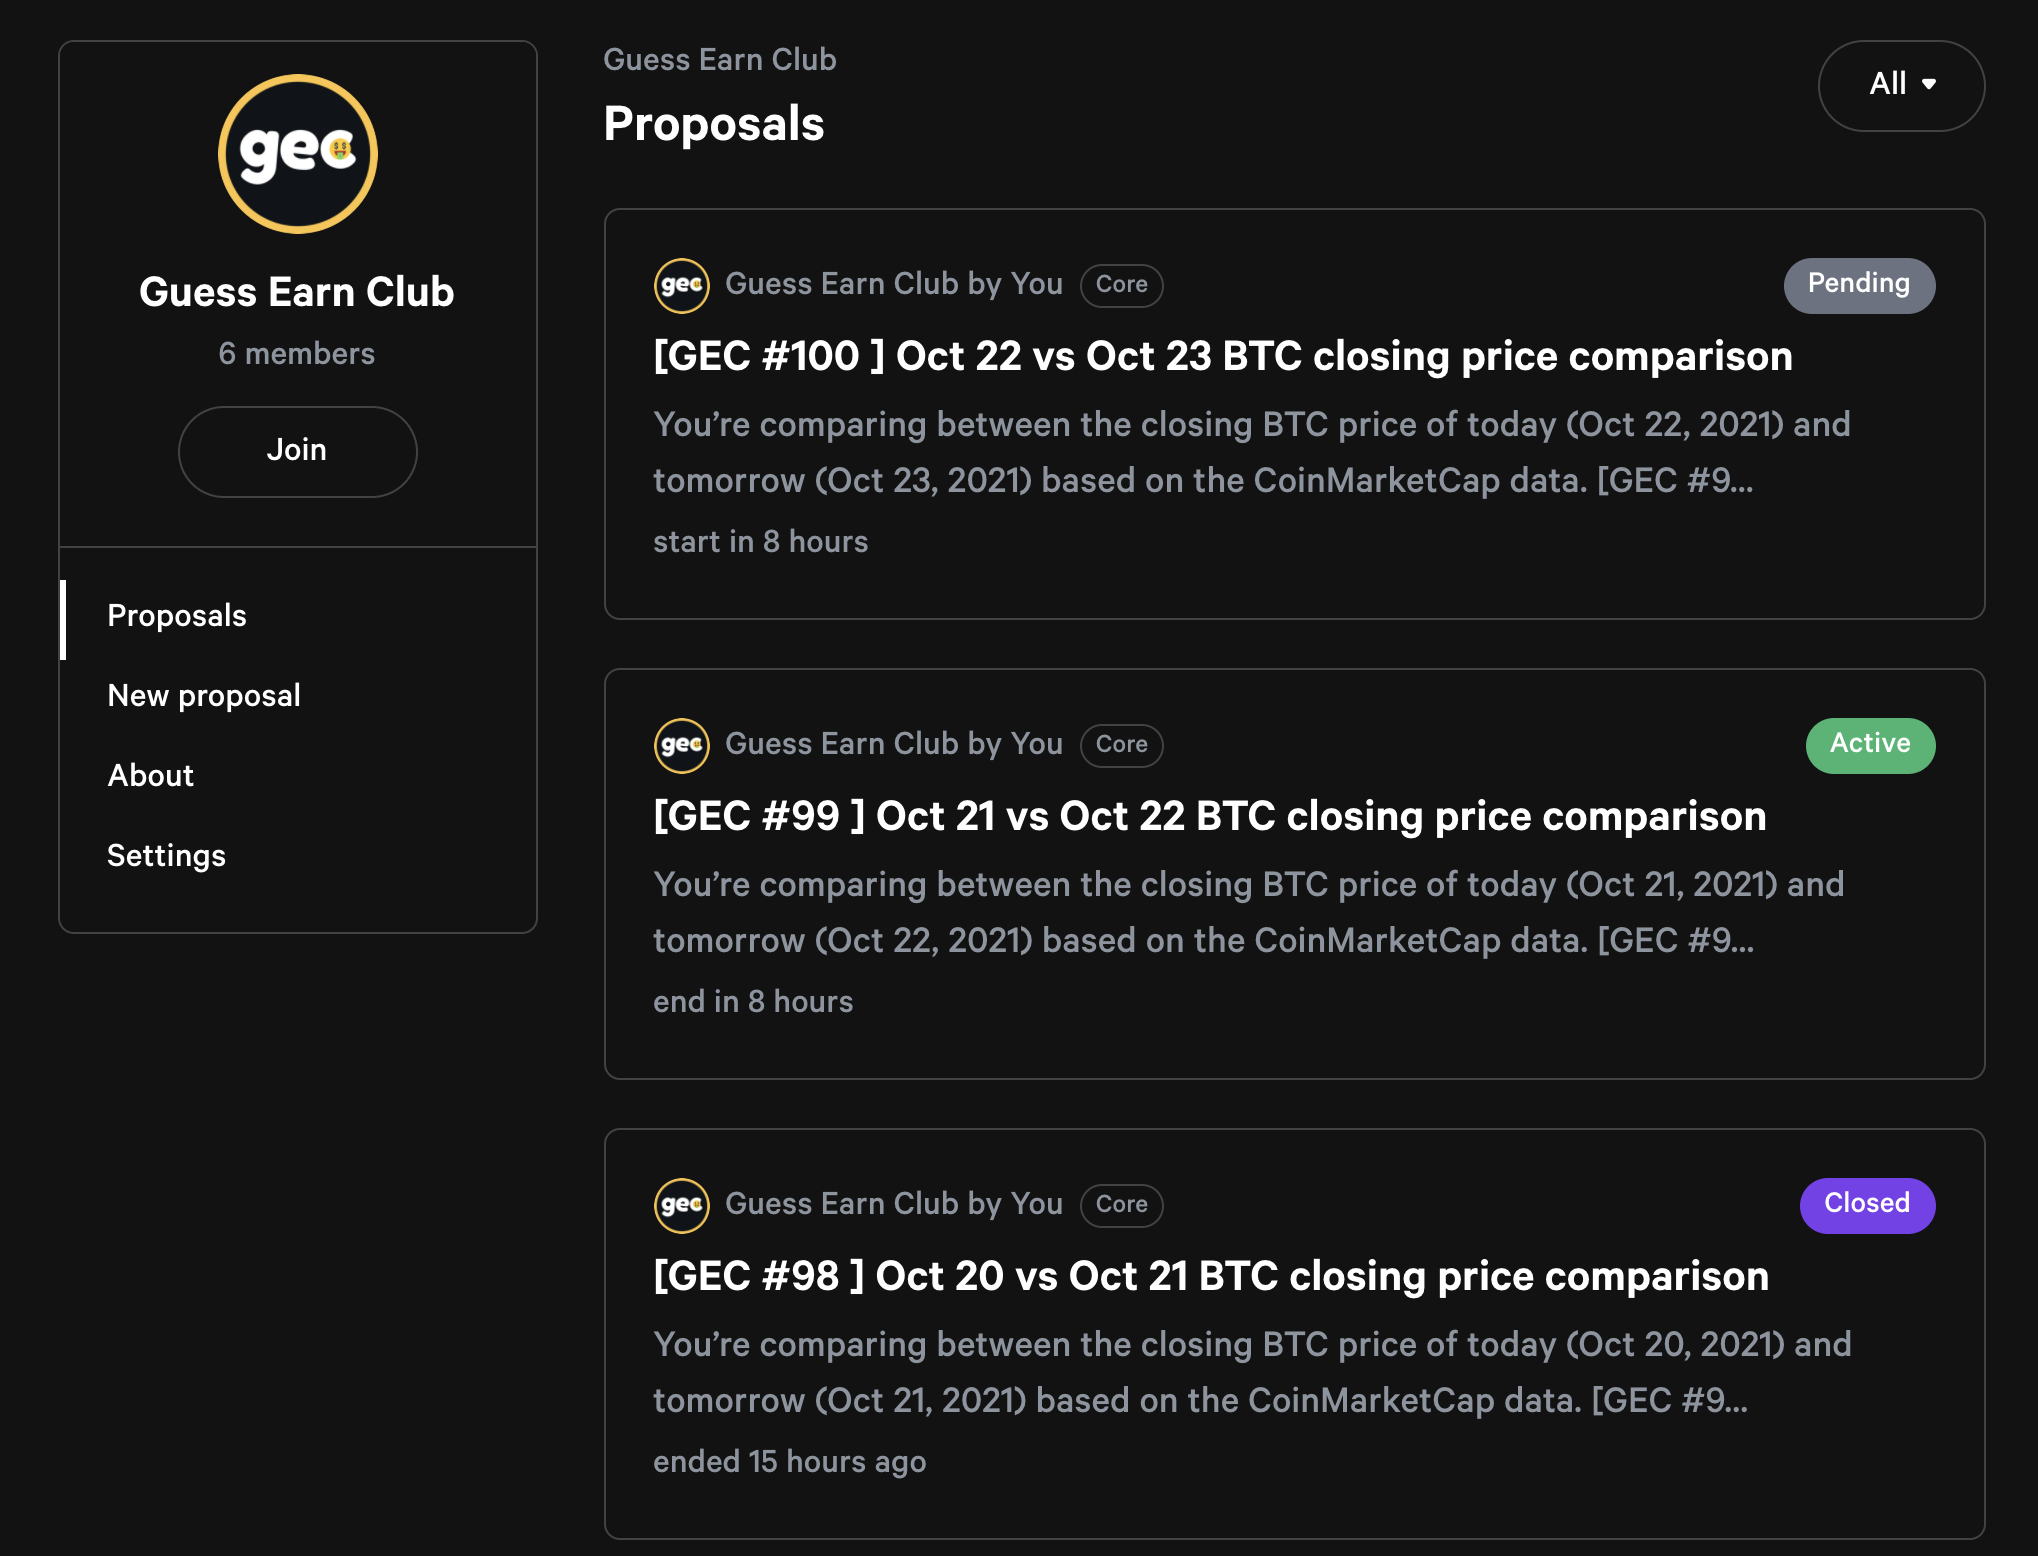Click the avatar icon on GEC #100 proposal

click(681, 285)
